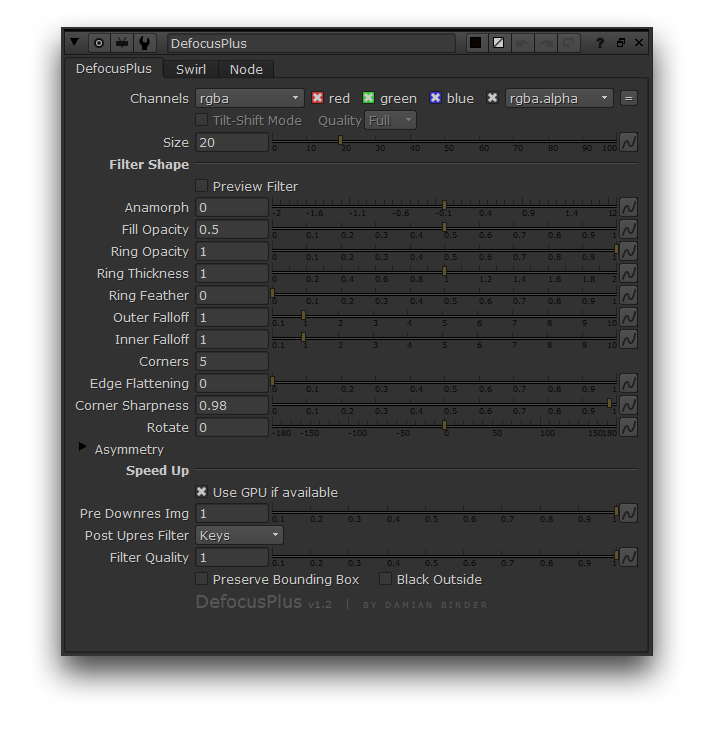Float the panel using the header icon

coord(620,43)
